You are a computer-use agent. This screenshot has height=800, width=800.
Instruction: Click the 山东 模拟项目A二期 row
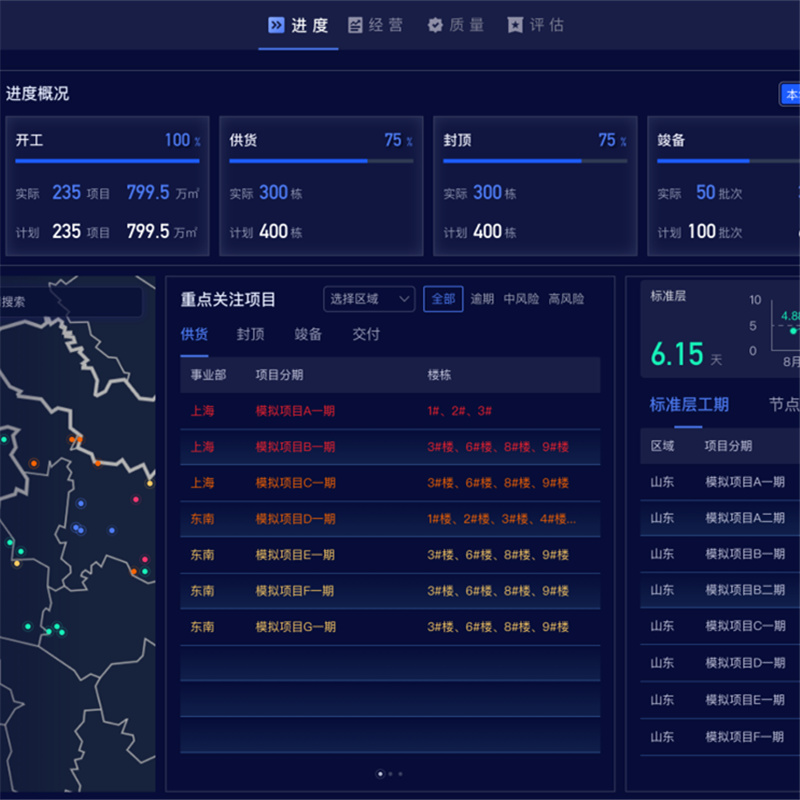coord(720,518)
